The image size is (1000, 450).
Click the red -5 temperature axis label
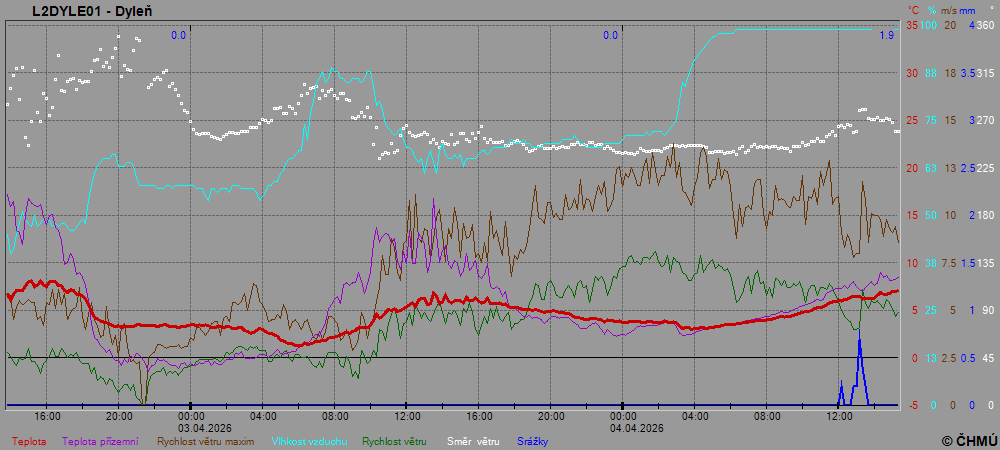(x=912, y=405)
